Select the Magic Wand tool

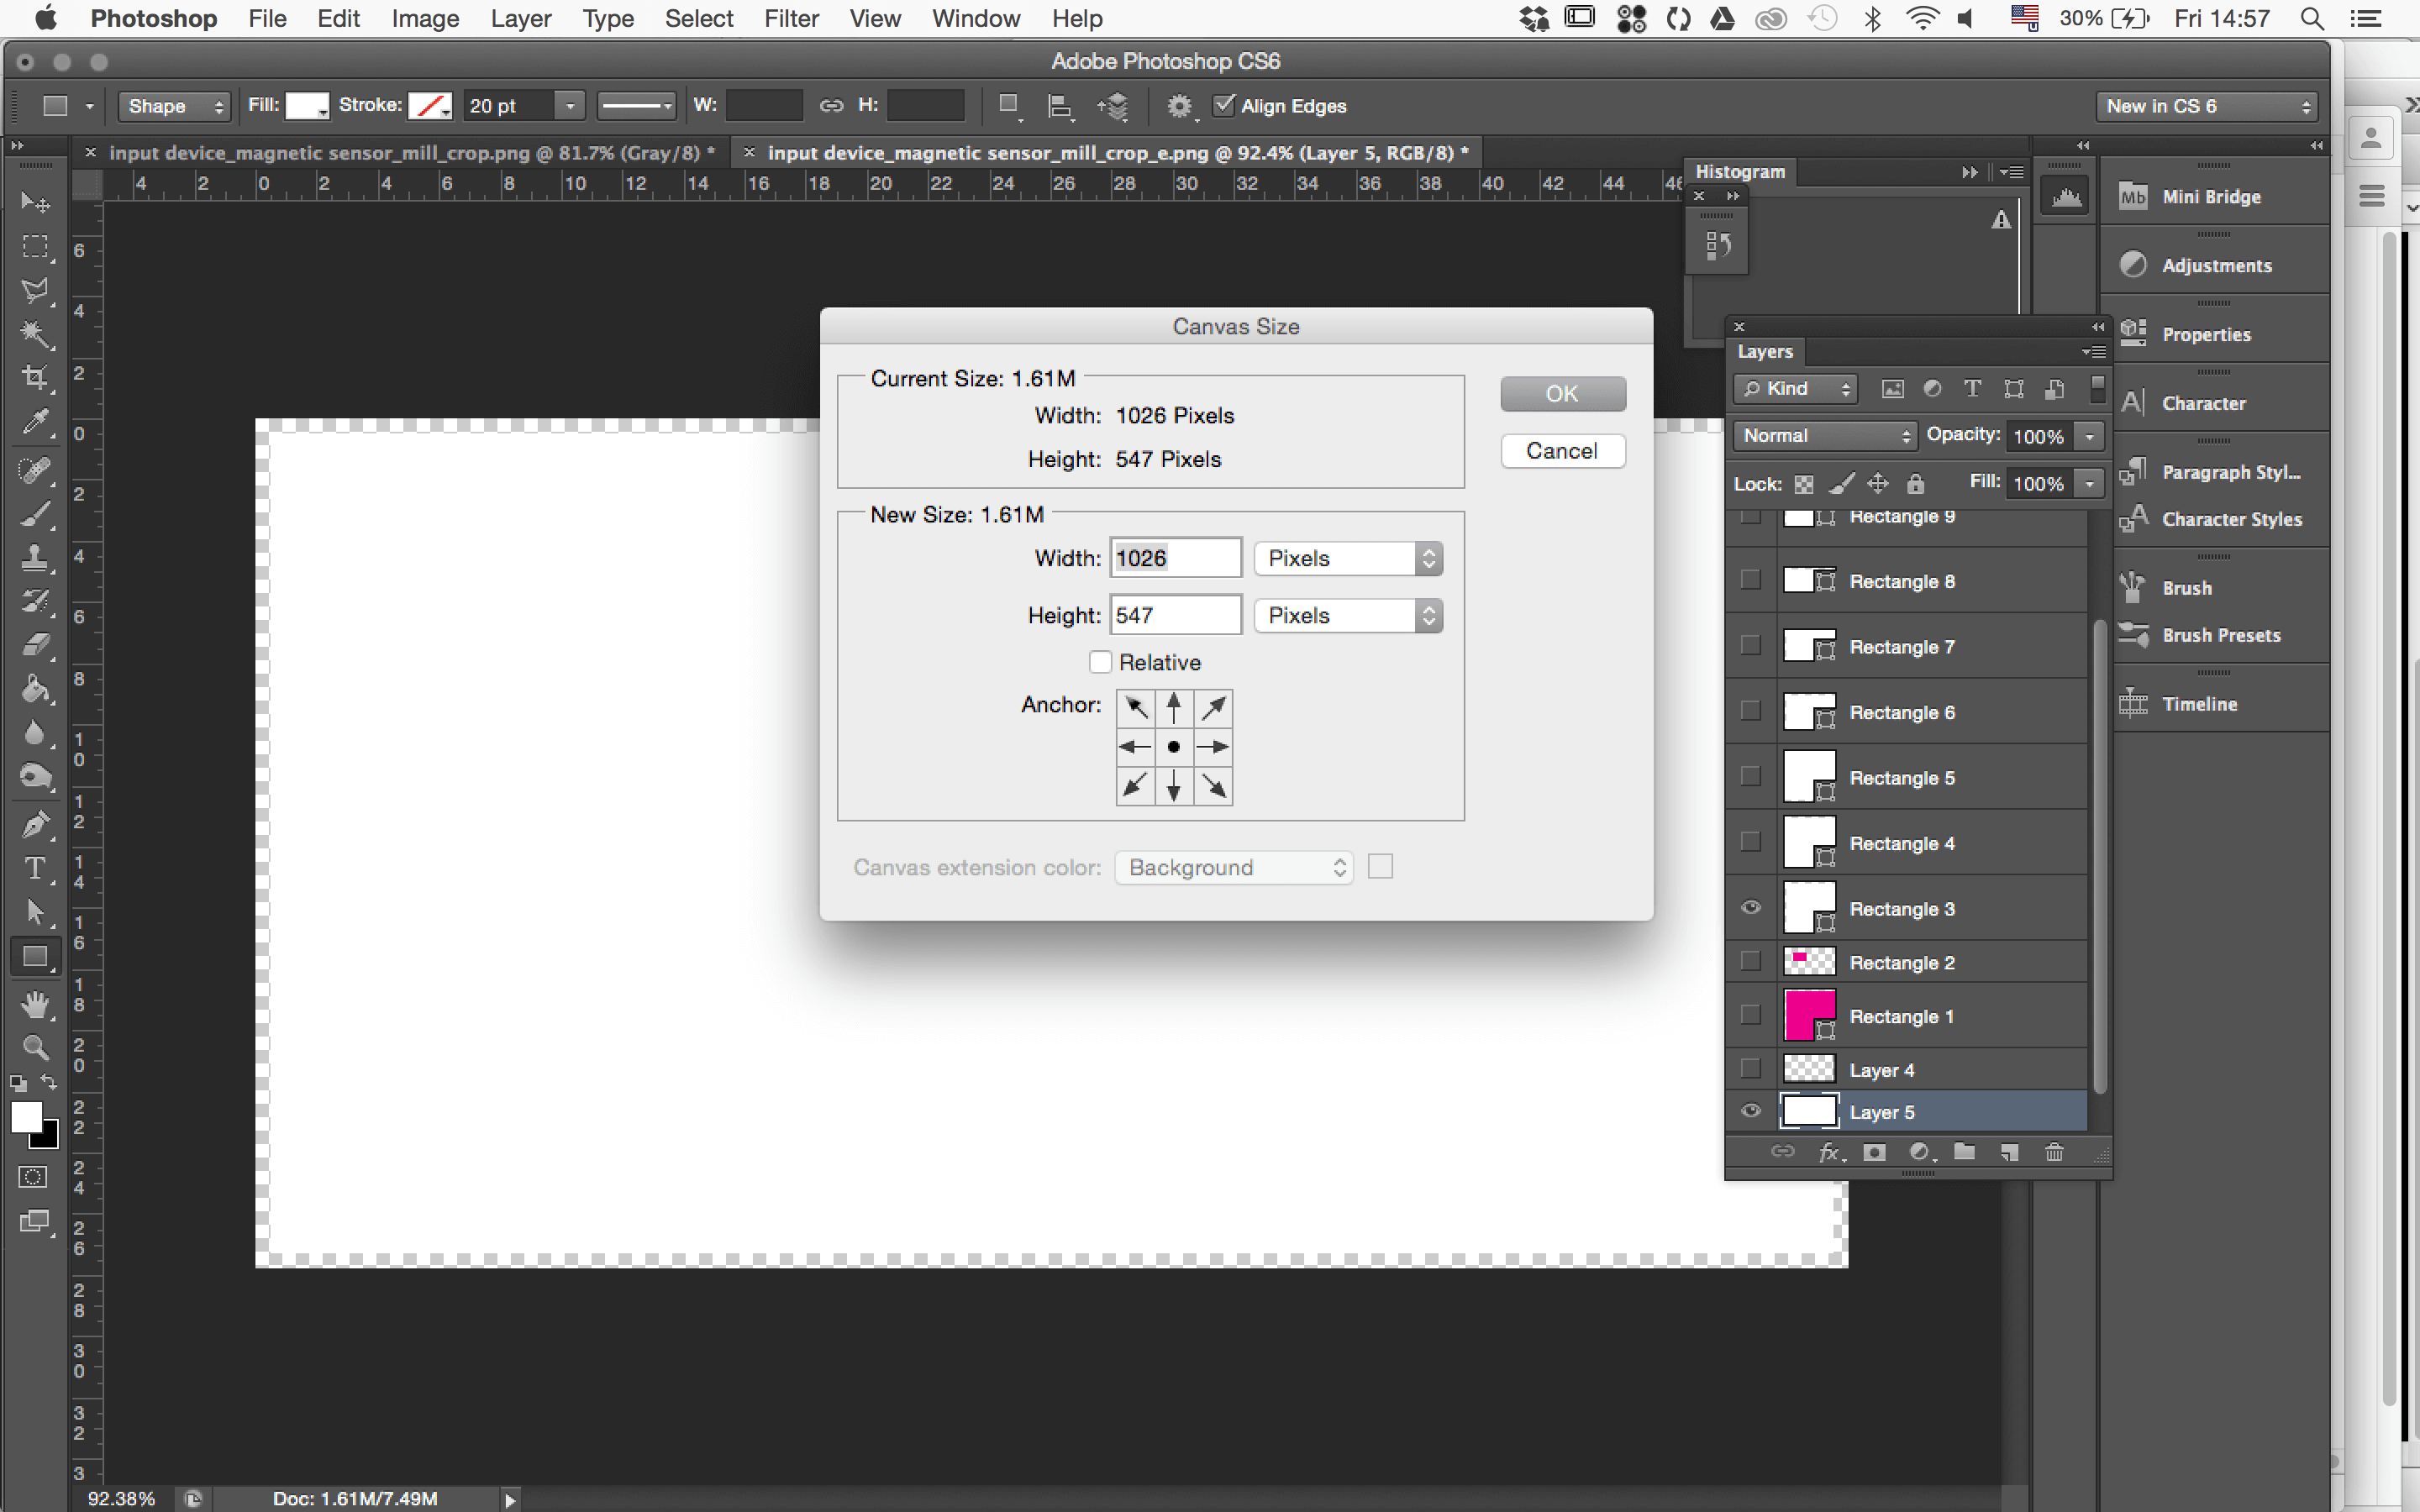(x=36, y=334)
